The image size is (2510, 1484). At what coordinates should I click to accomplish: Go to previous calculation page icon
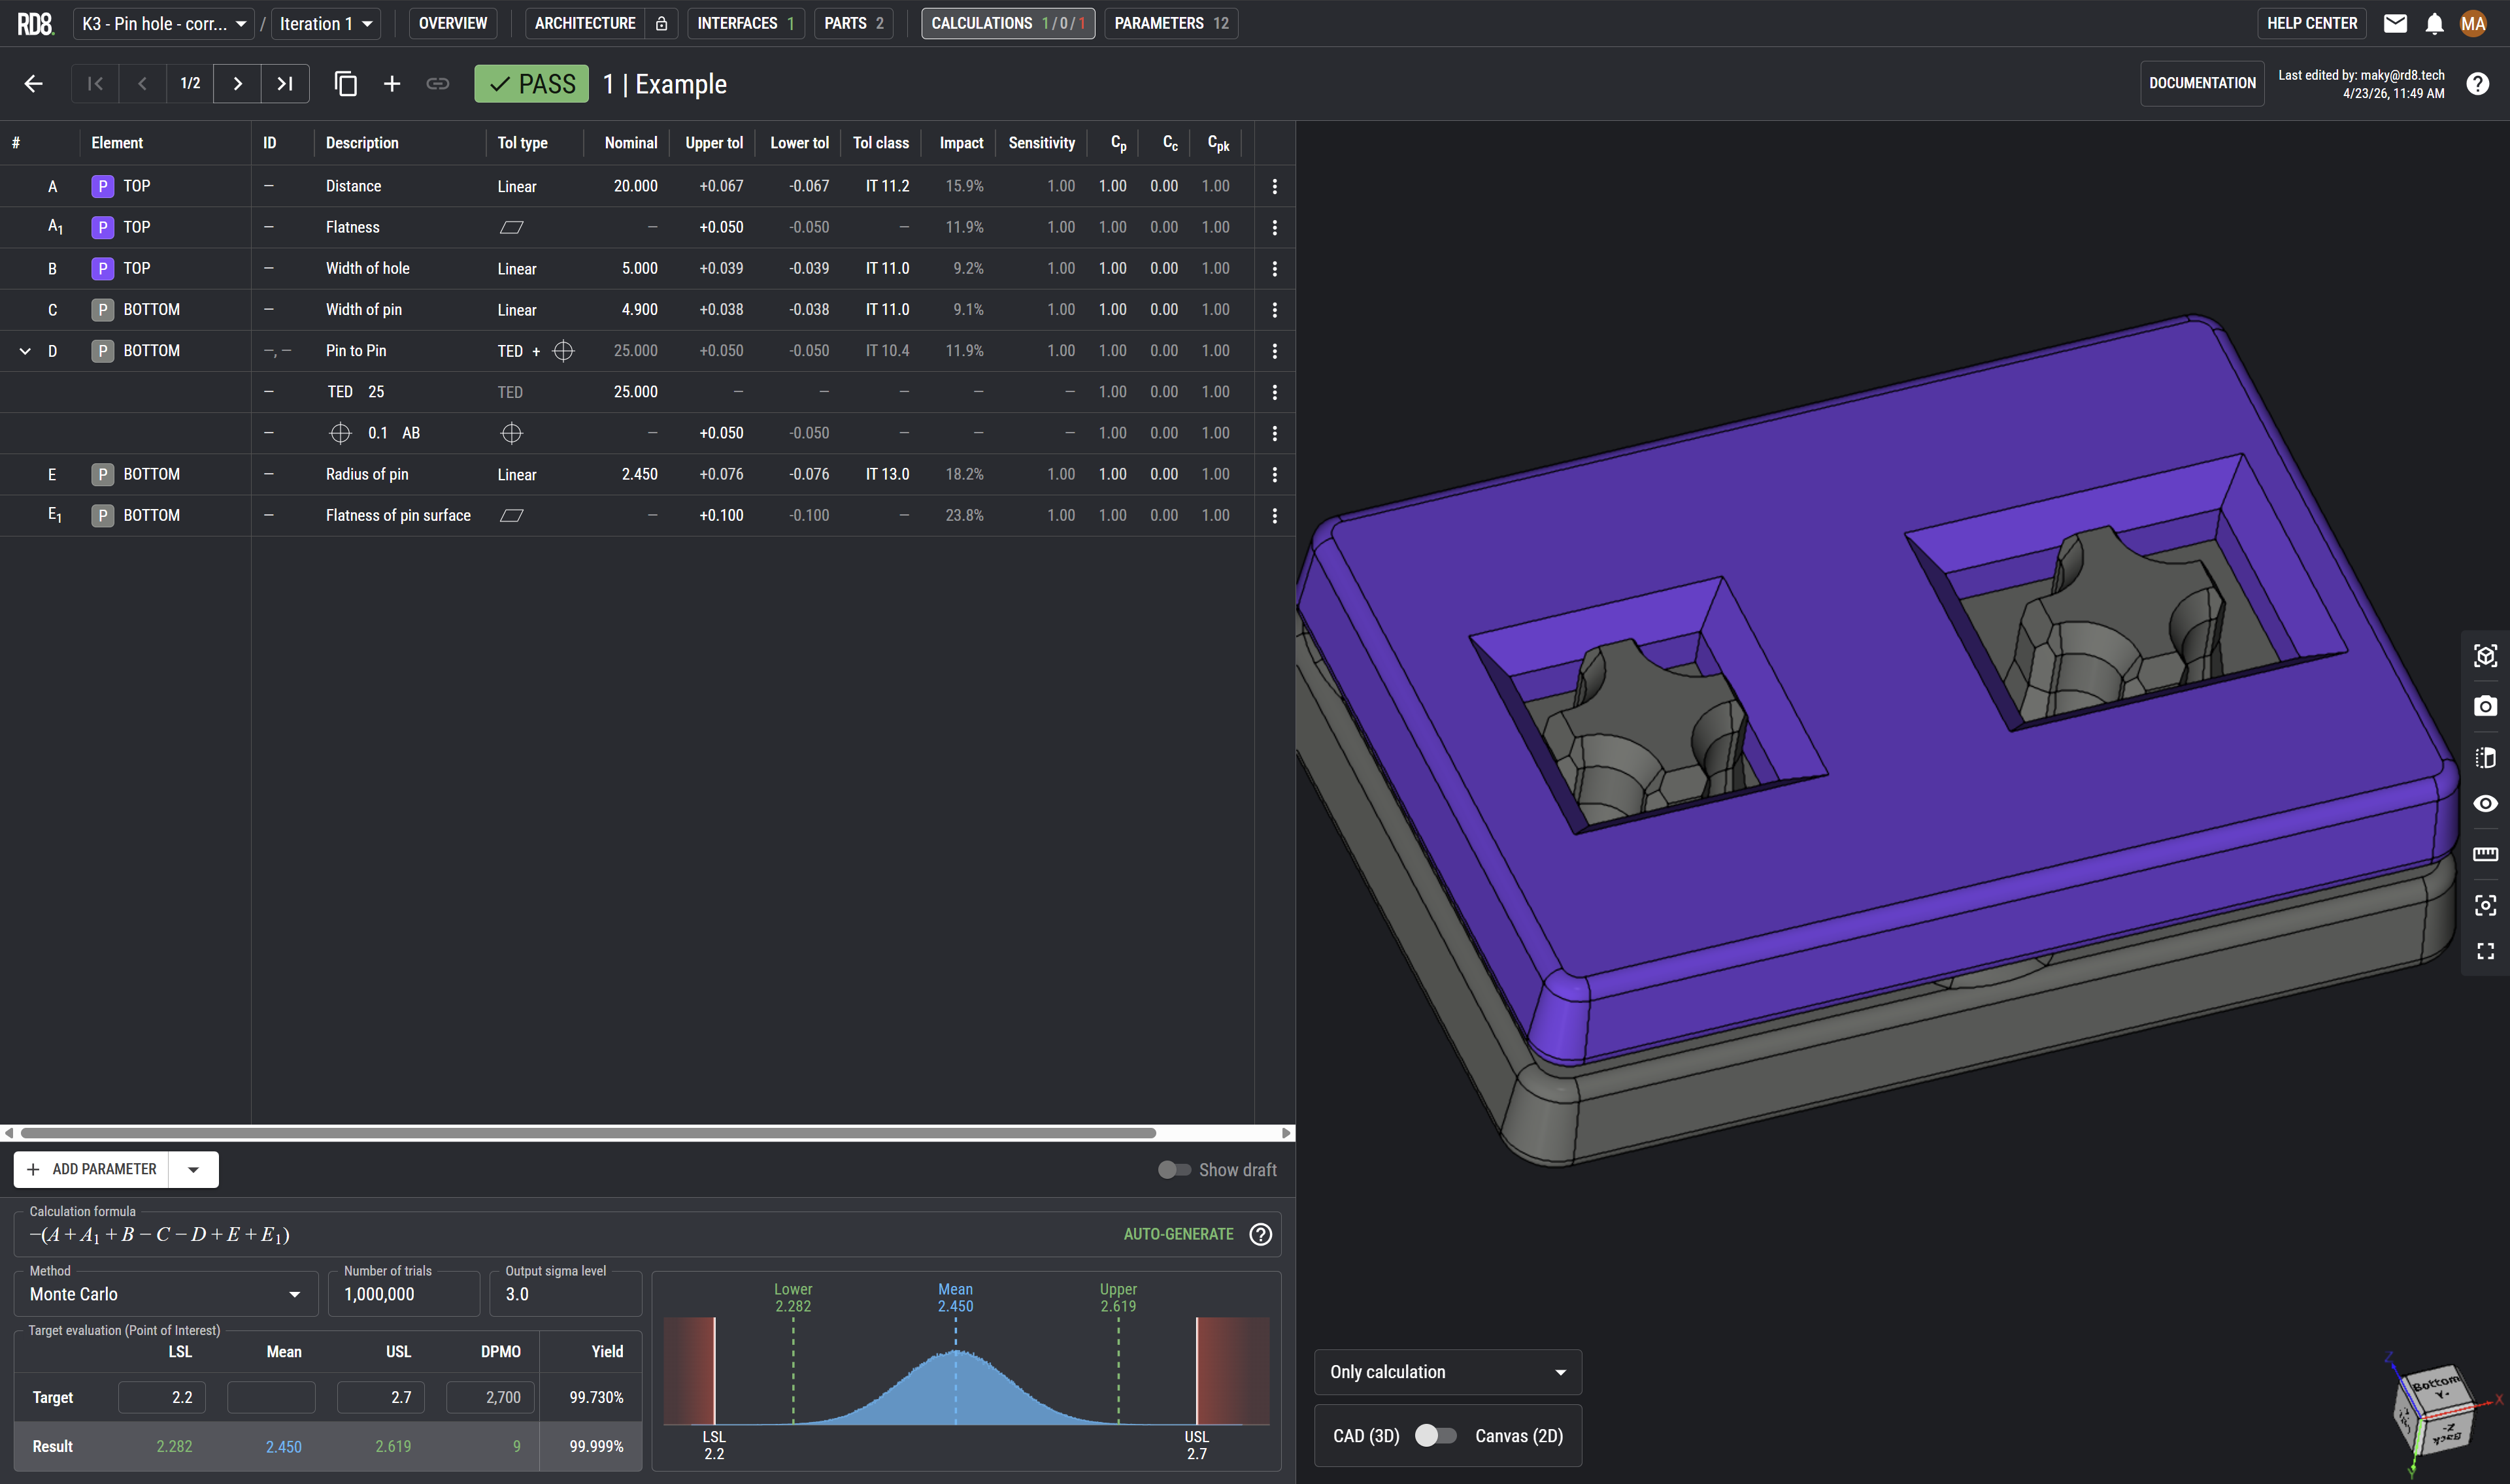point(142,84)
